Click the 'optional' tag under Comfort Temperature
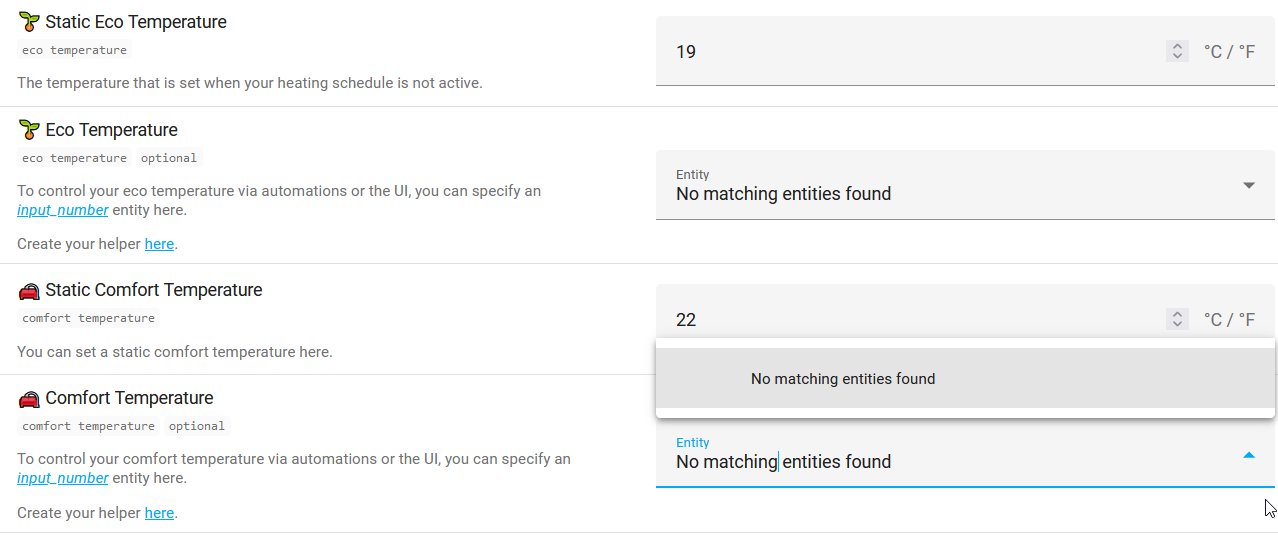This screenshot has width=1278, height=536. click(197, 426)
